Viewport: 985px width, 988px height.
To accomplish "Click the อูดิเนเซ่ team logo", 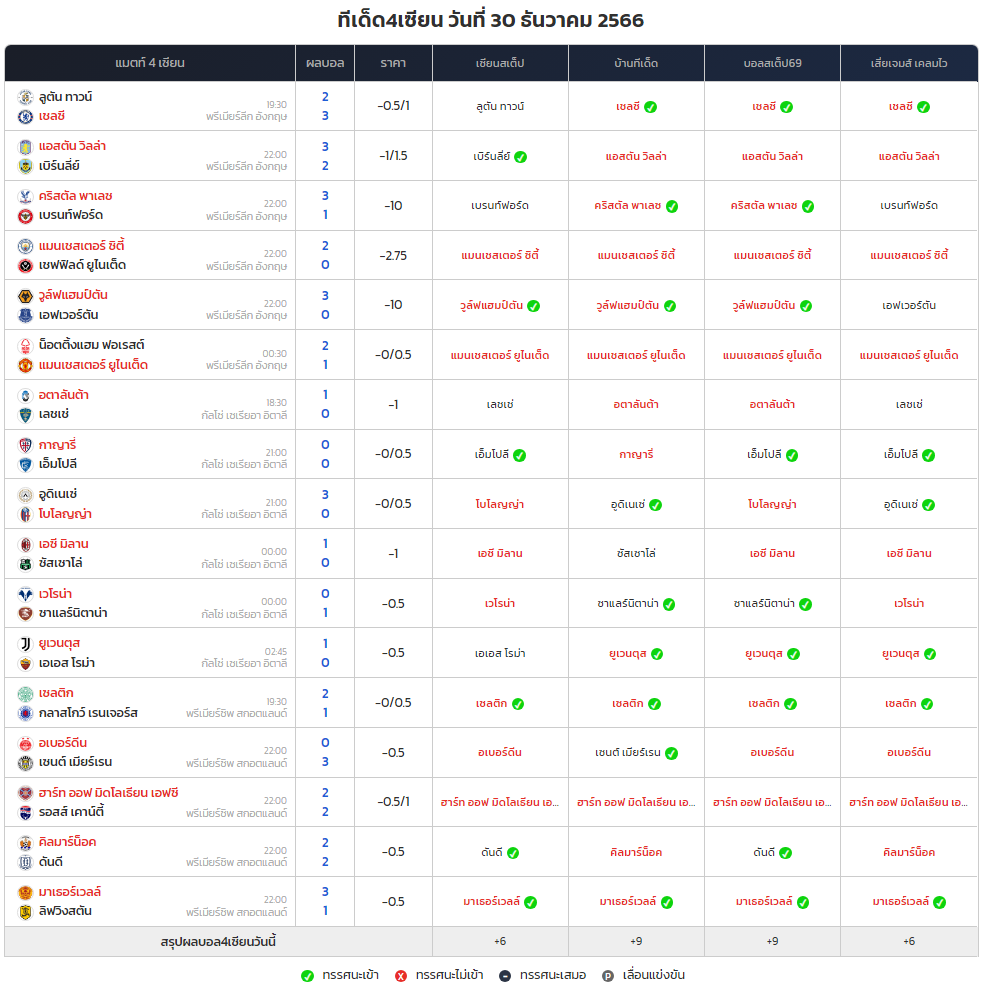I will point(25,495).
